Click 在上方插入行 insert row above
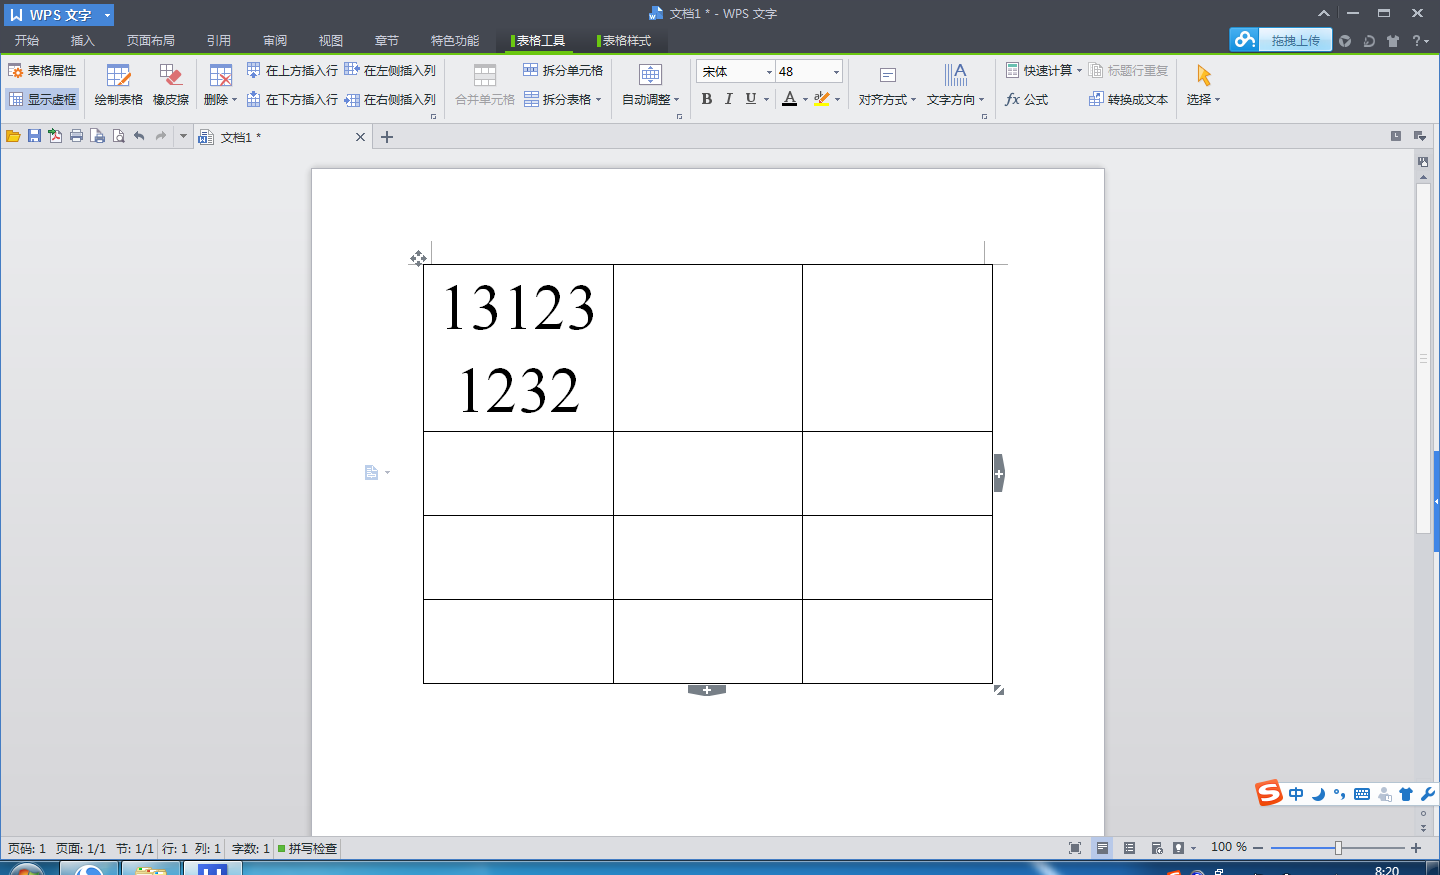The width and height of the screenshot is (1440, 875). tap(292, 71)
